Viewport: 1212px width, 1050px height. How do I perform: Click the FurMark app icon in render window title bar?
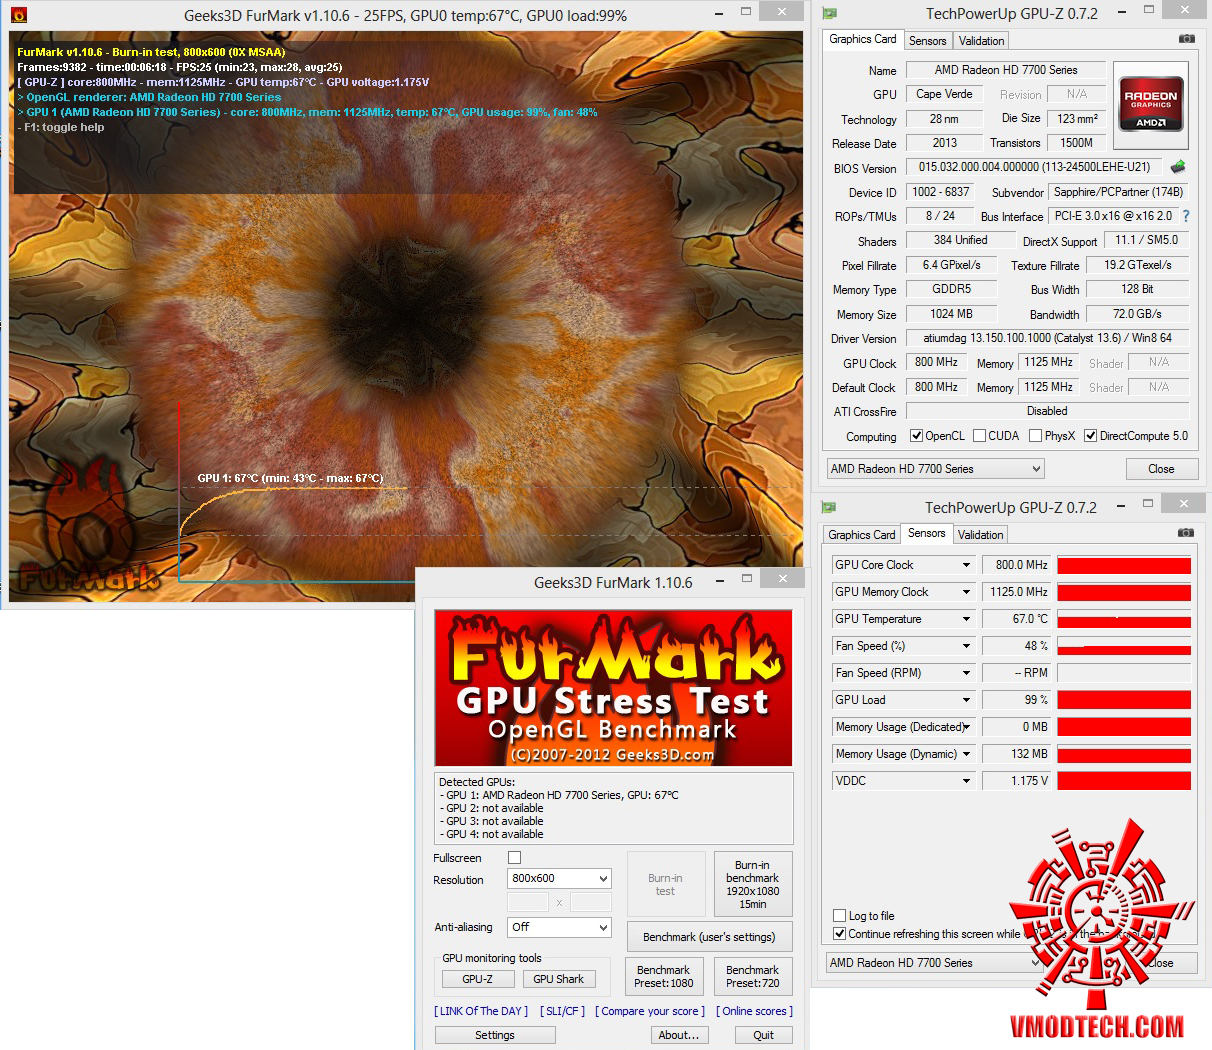19,15
